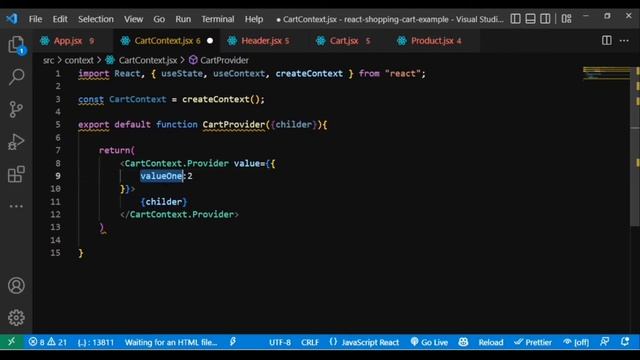Viewport: 640px width, 360px height.
Task: Click line number 9 in gutter
Action: 58,176
